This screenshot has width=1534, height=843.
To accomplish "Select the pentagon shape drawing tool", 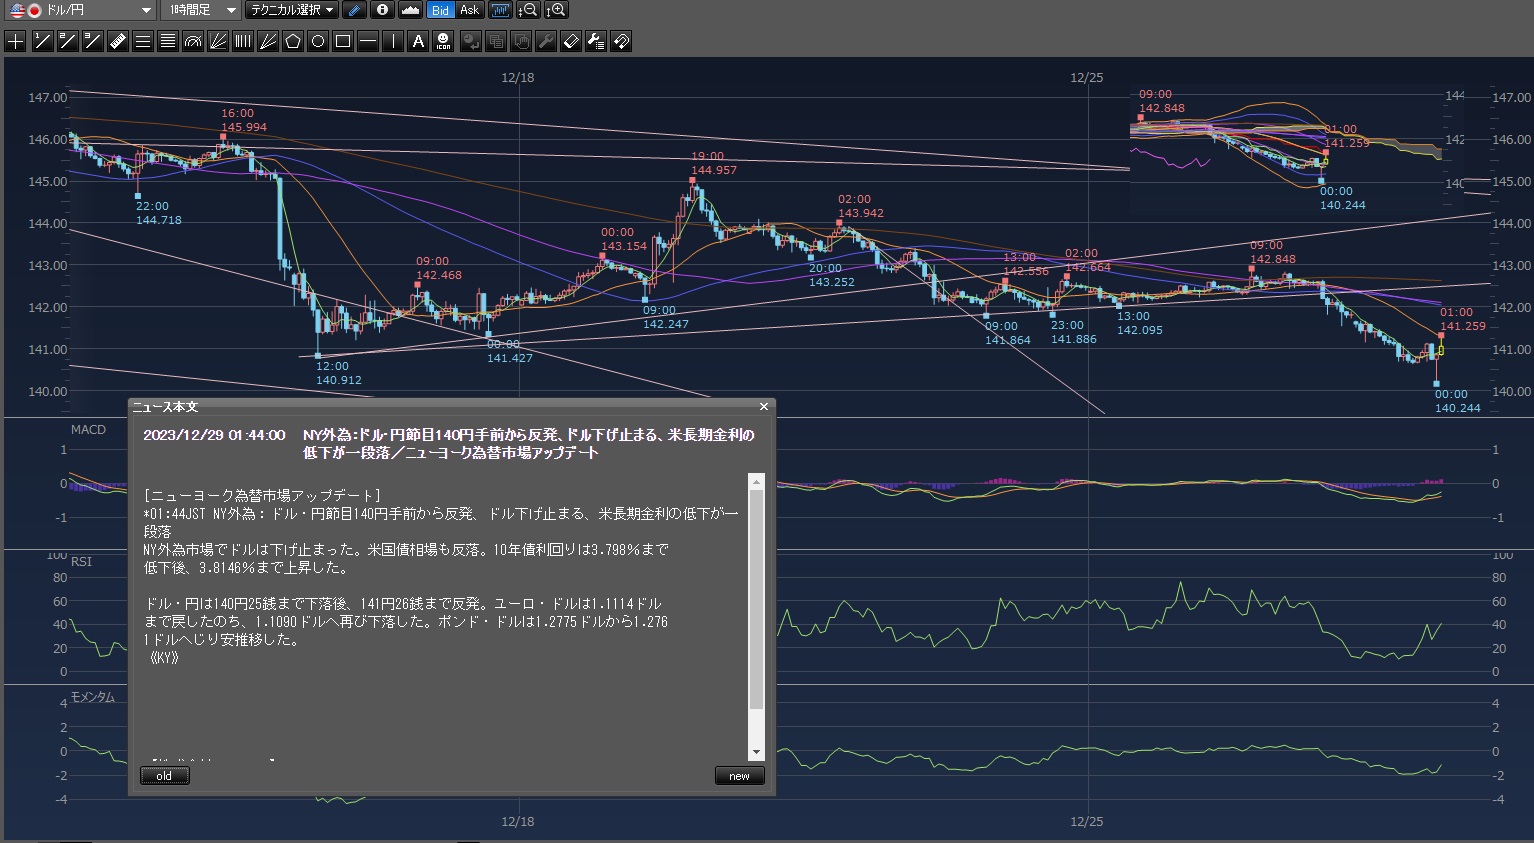I will pyautogui.click(x=293, y=41).
